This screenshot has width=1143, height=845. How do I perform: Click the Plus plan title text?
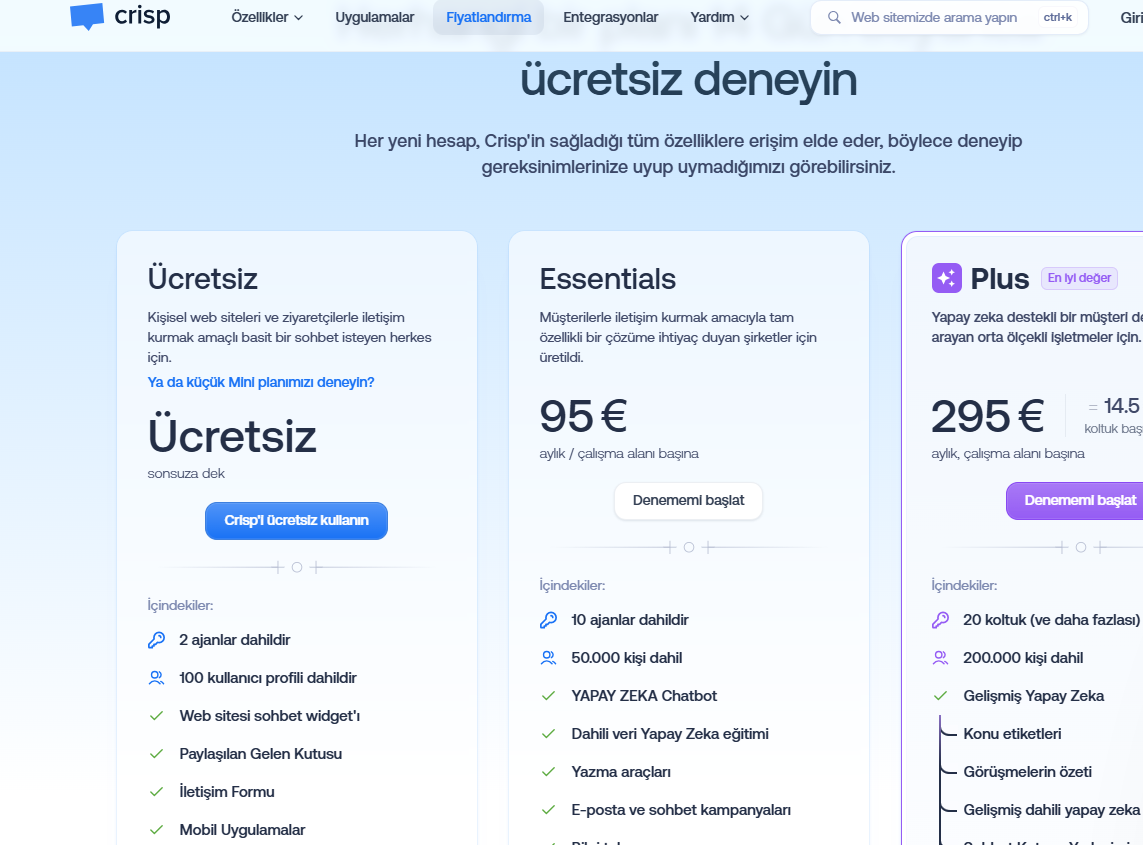tap(999, 279)
